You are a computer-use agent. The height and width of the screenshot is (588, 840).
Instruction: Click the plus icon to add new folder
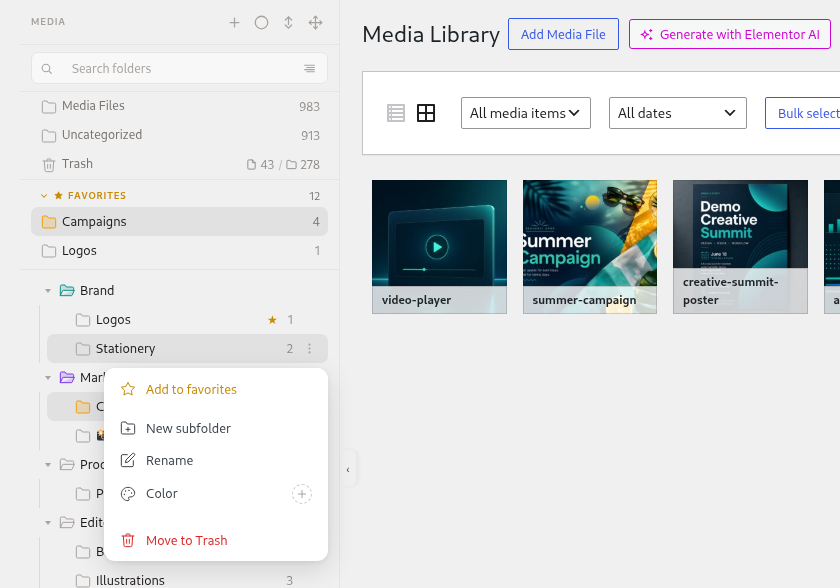(234, 22)
